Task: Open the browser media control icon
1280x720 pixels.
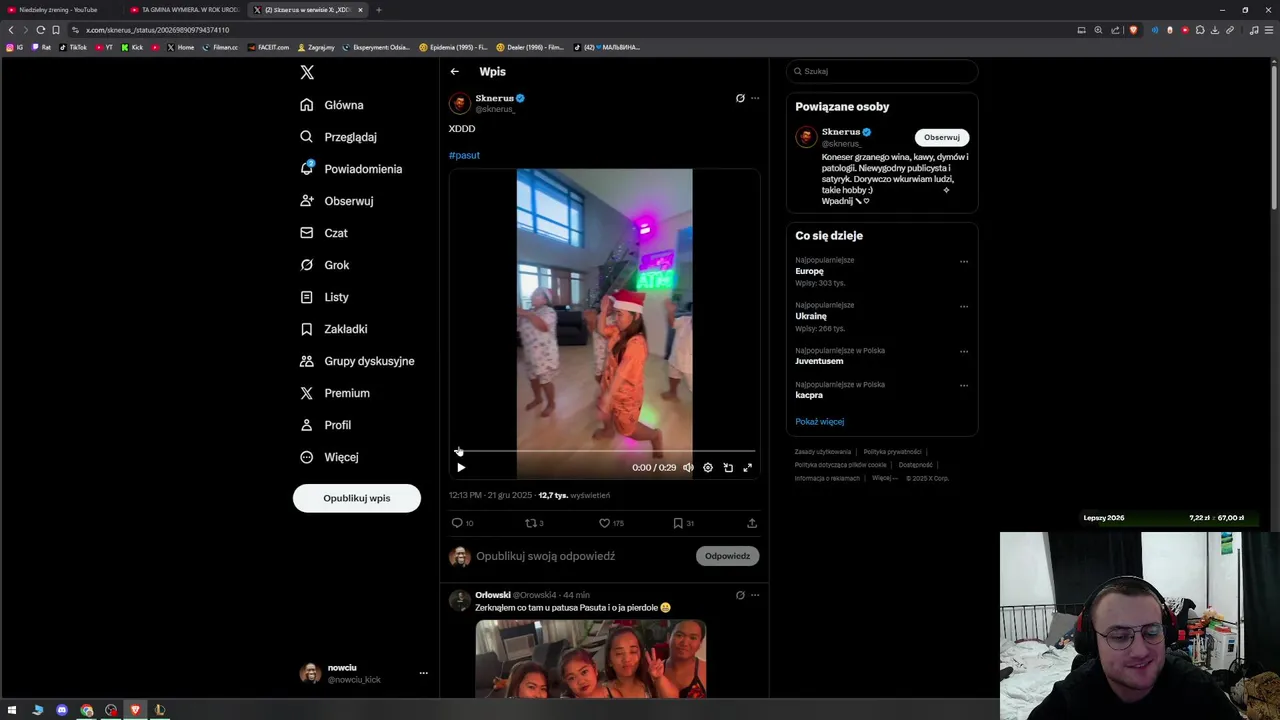Action: click(x=1254, y=30)
